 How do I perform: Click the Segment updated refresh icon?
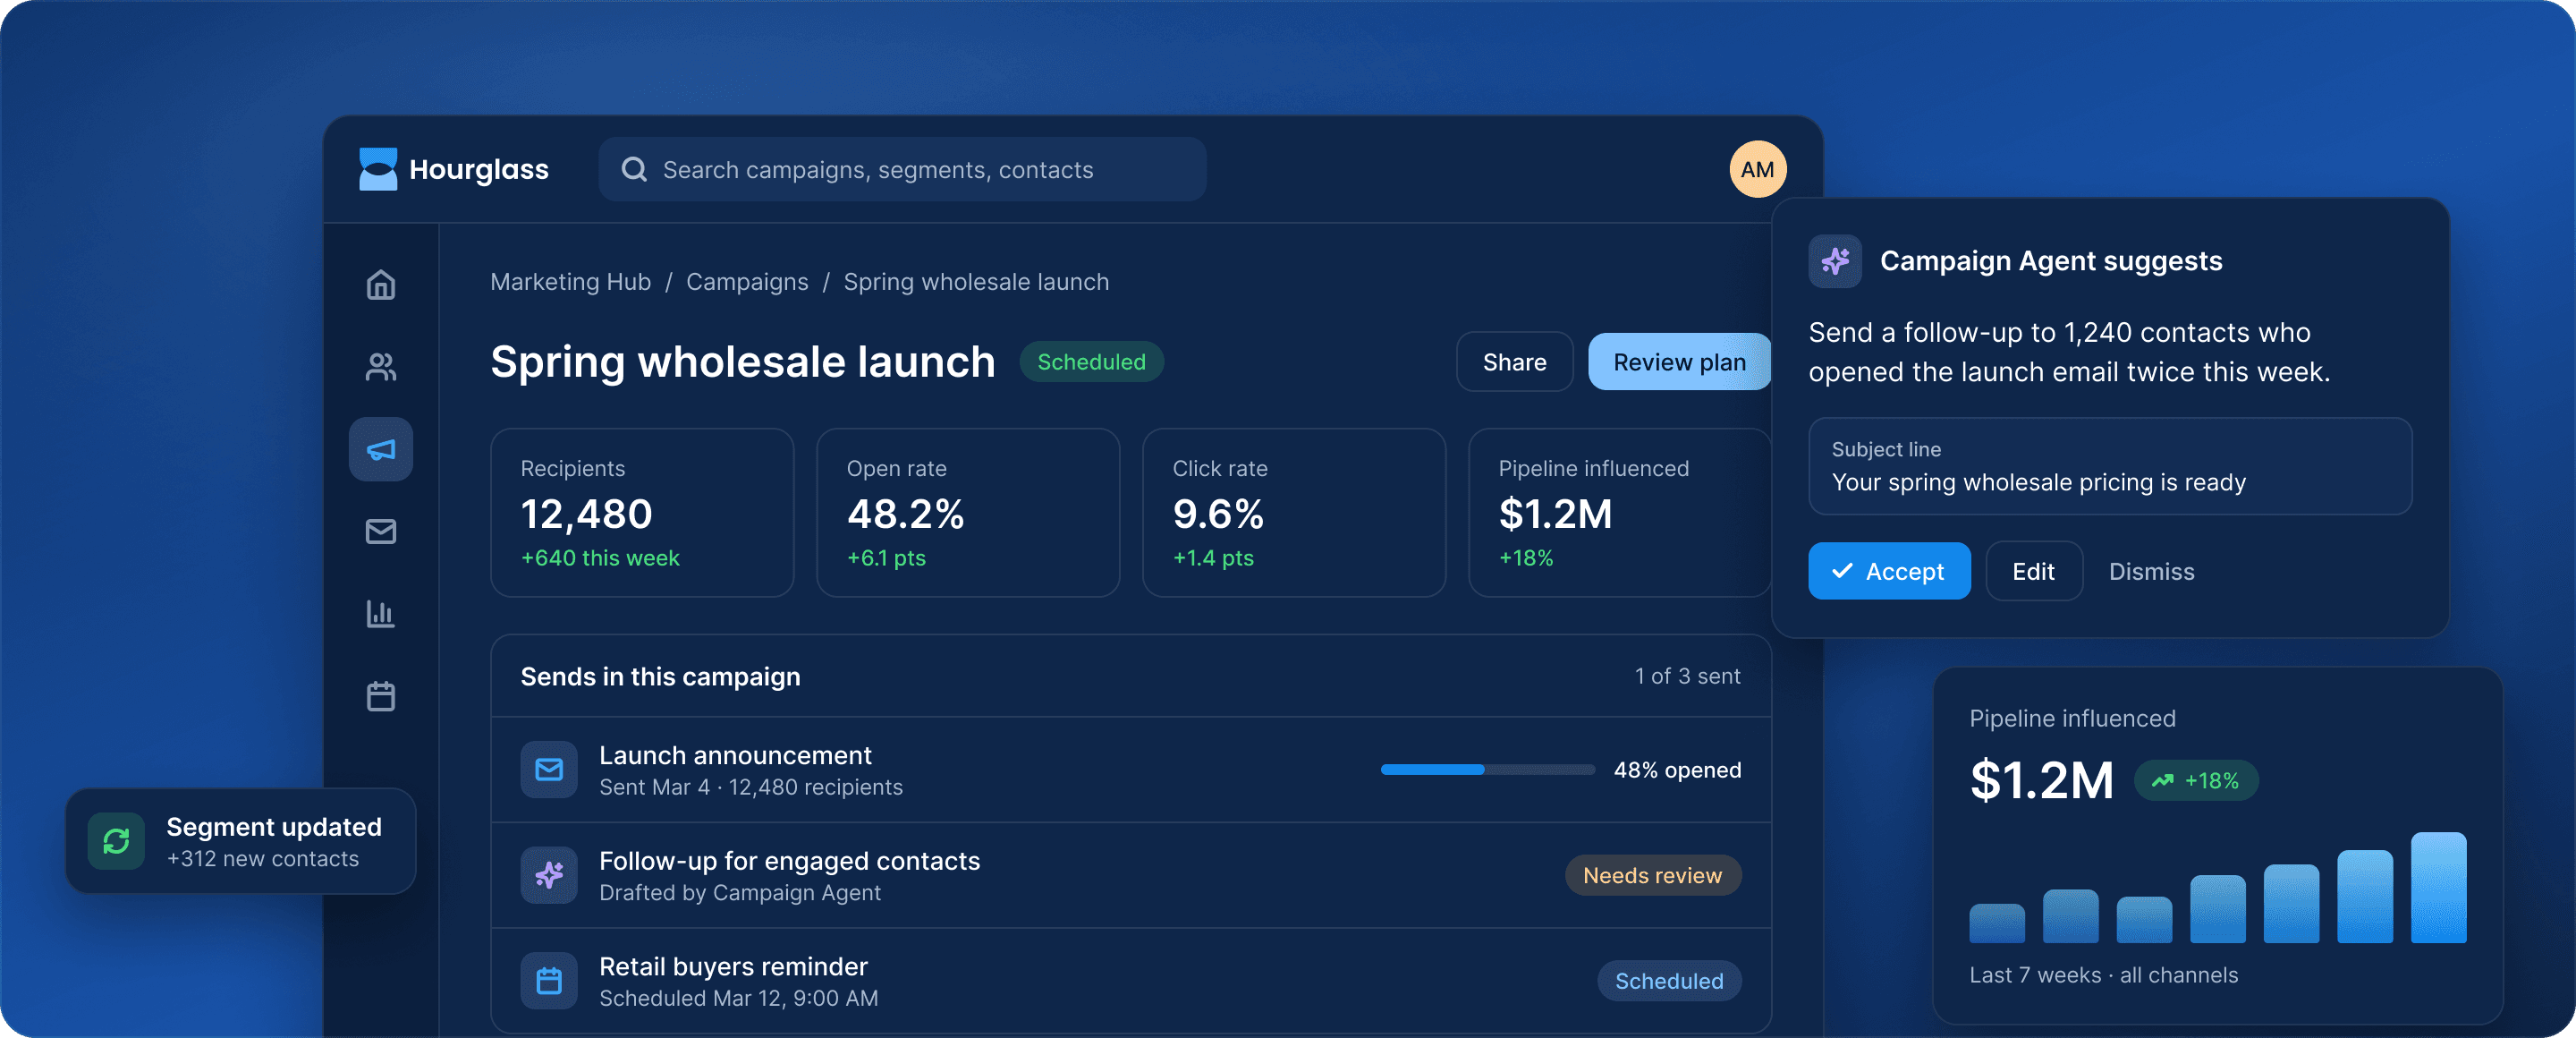pos(116,841)
